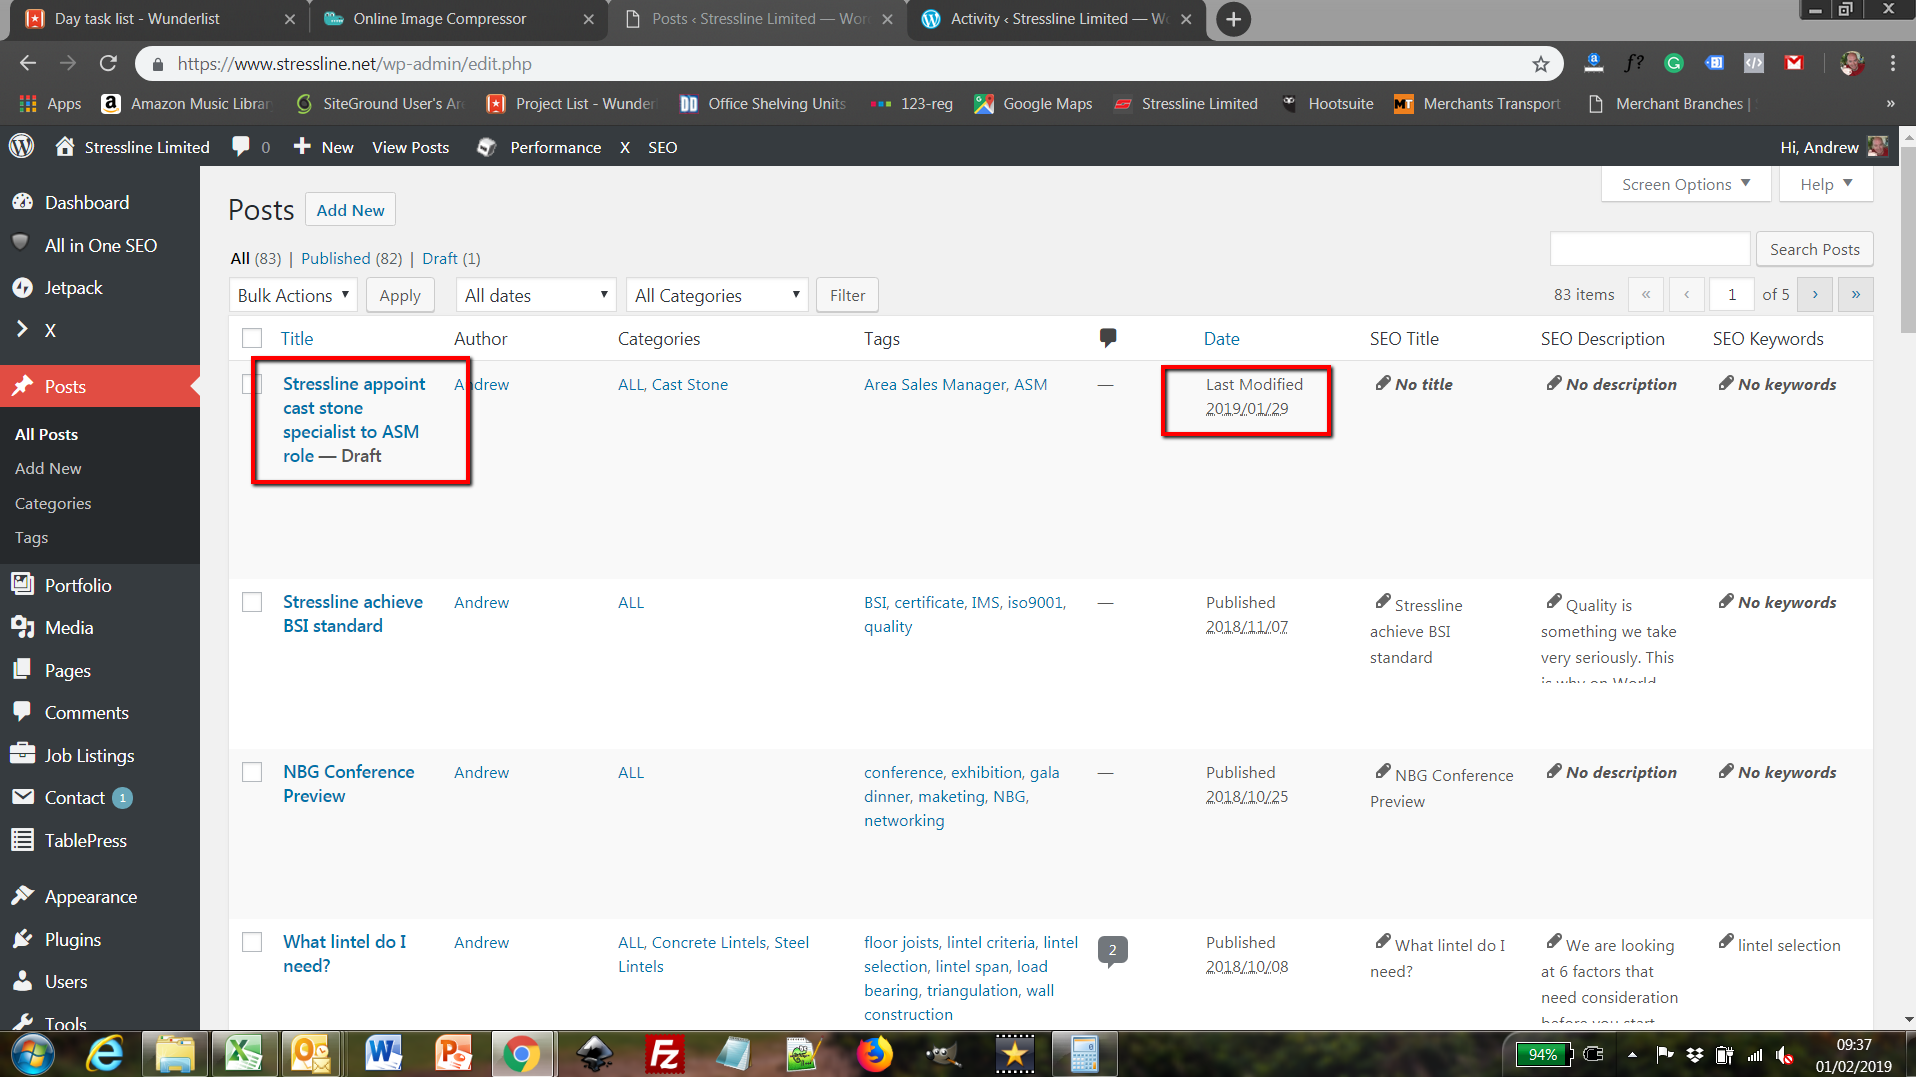Viewport: 1916px width, 1077px height.
Task: Click the search posts input field
Action: pyautogui.click(x=1650, y=249)
